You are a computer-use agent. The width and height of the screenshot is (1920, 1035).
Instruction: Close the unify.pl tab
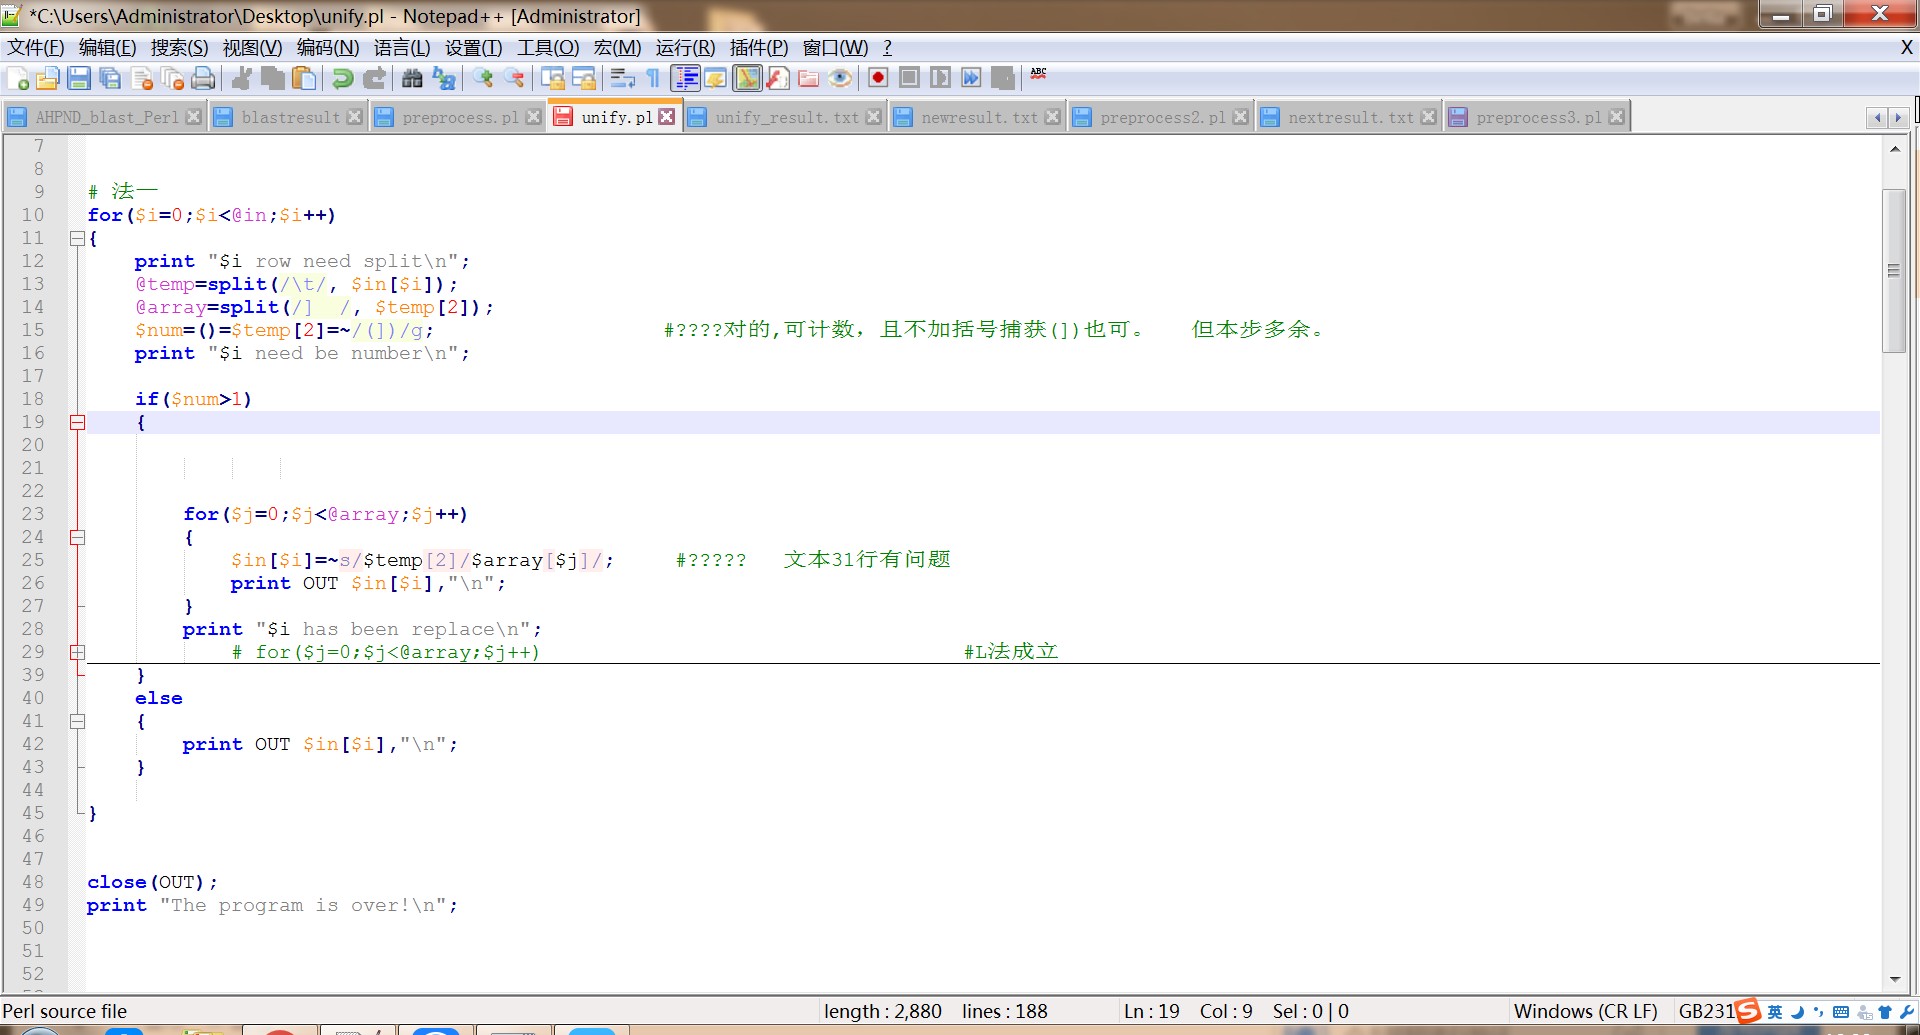667,117
